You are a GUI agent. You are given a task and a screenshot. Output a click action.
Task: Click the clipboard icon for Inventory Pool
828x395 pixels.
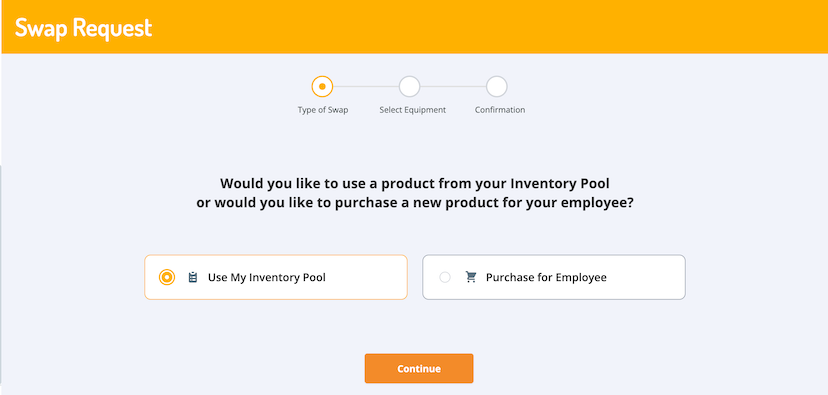(193, 277)
